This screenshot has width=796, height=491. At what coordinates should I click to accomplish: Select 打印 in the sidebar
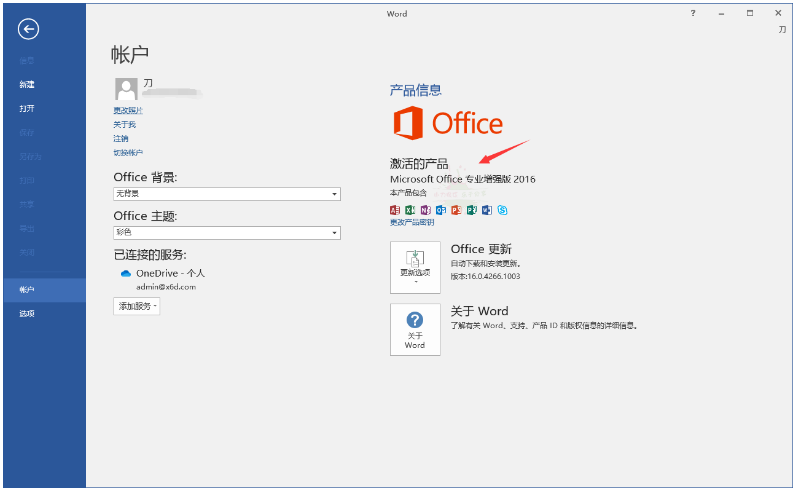click(x=27, y=180)
